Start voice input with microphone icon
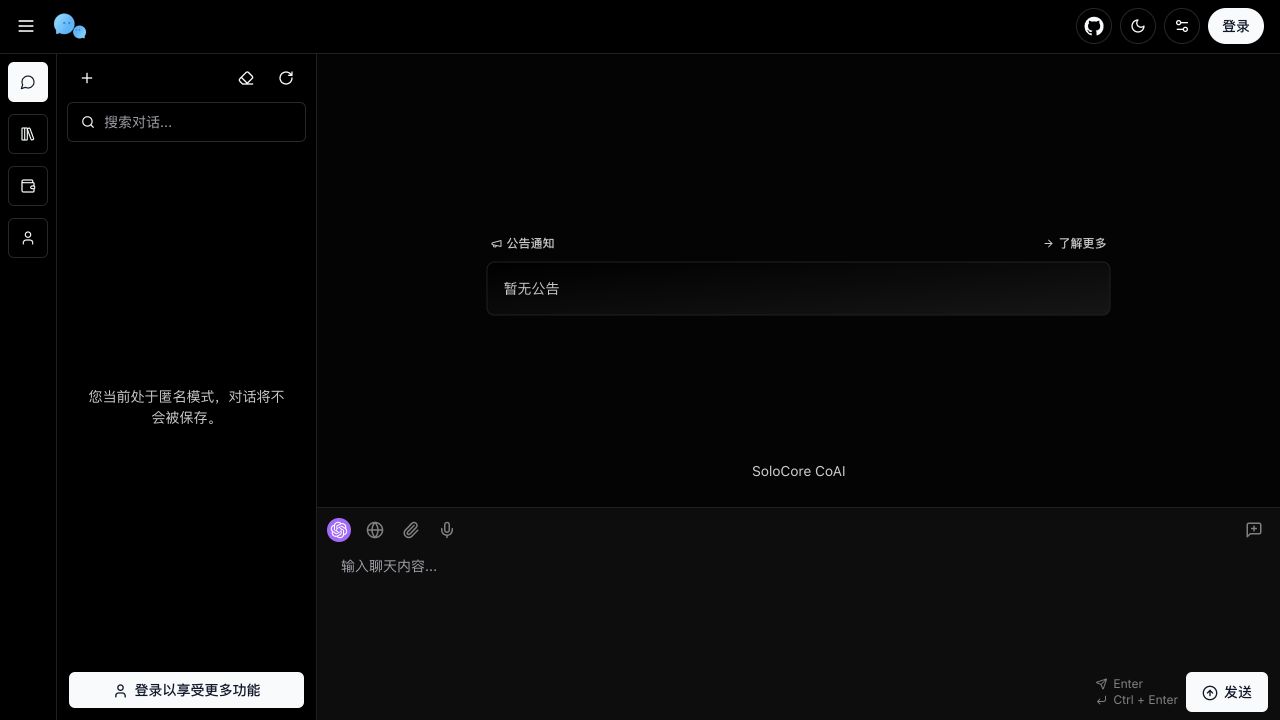 click(x=447, y=530)
